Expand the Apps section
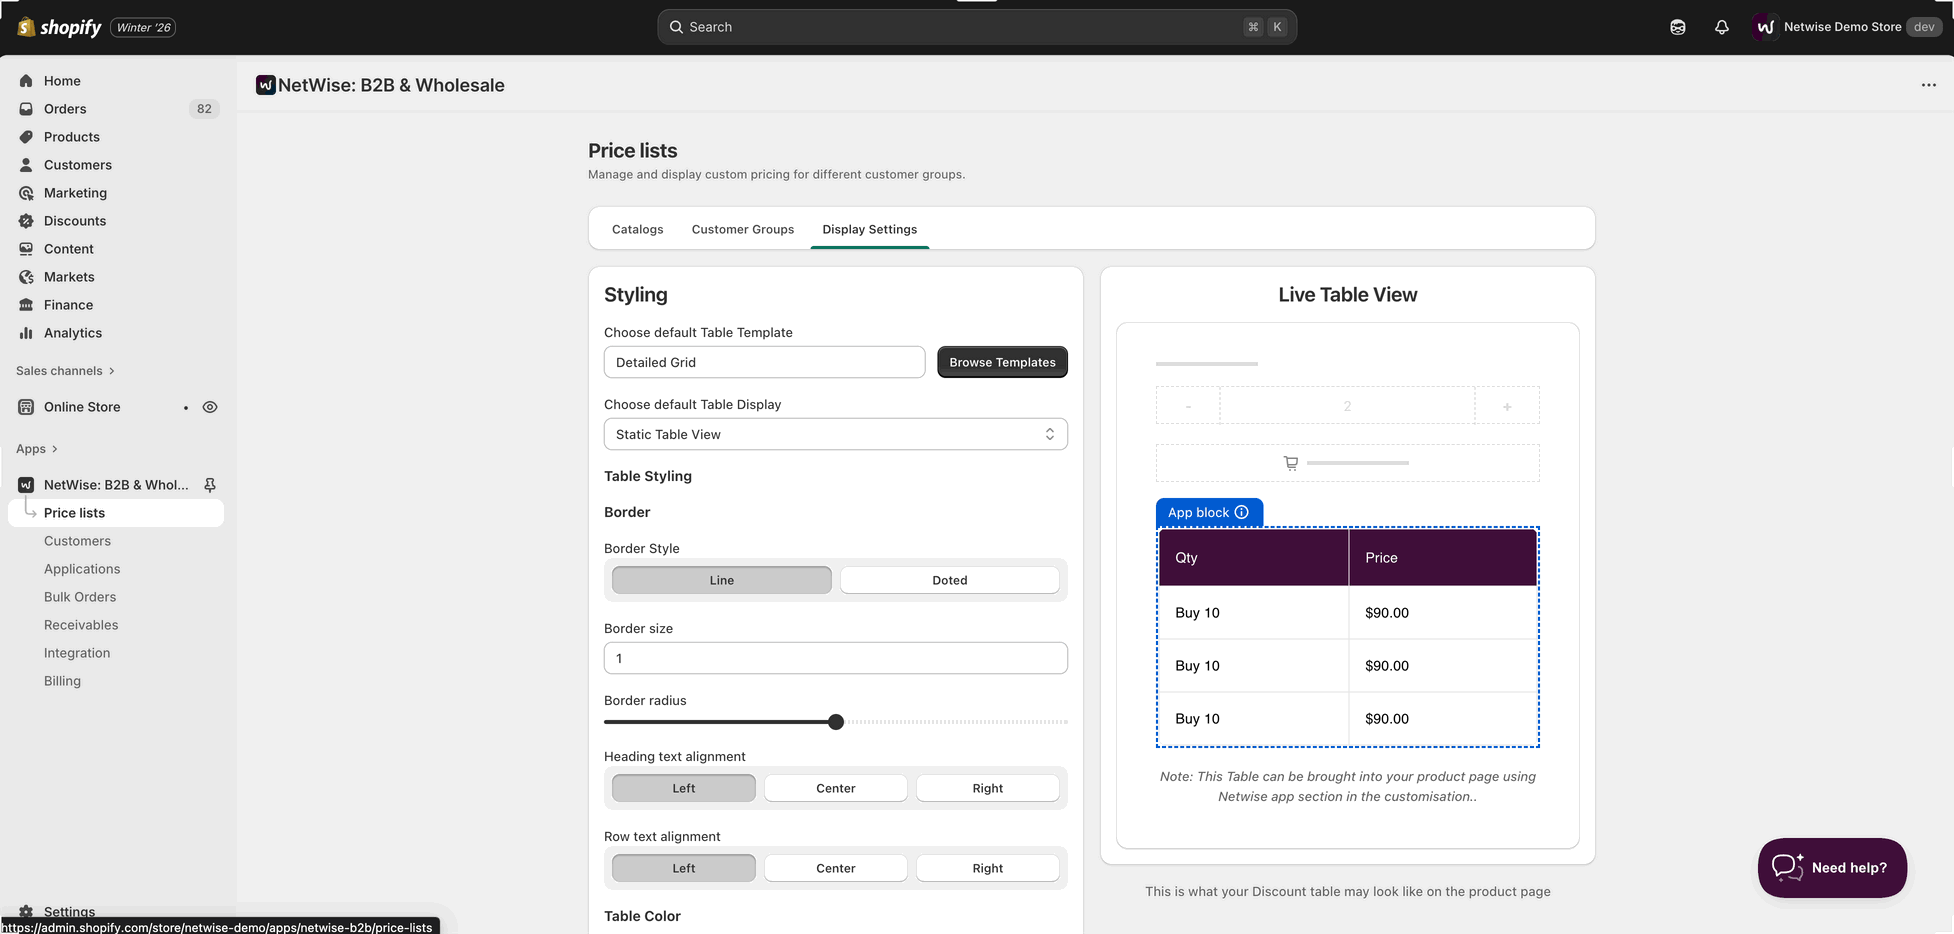Viewport: 1954px width, 934px height. [37, 449]
